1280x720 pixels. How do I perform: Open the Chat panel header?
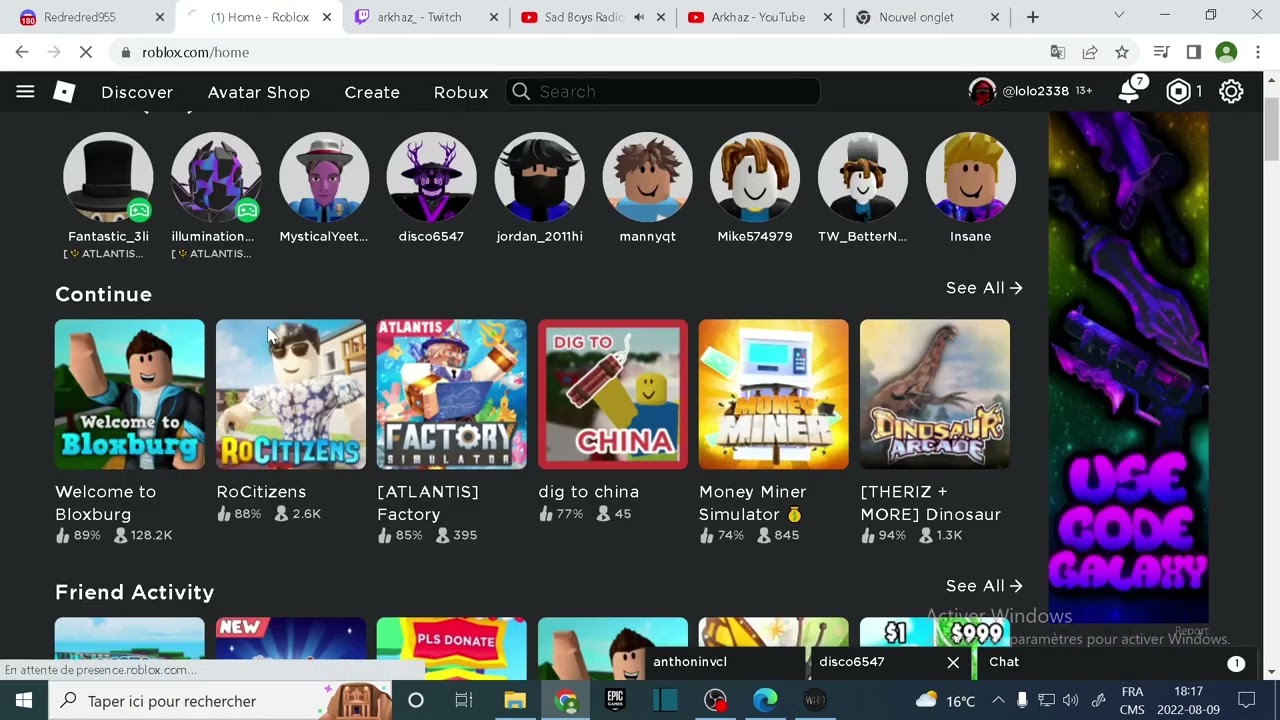point(1113,662)
